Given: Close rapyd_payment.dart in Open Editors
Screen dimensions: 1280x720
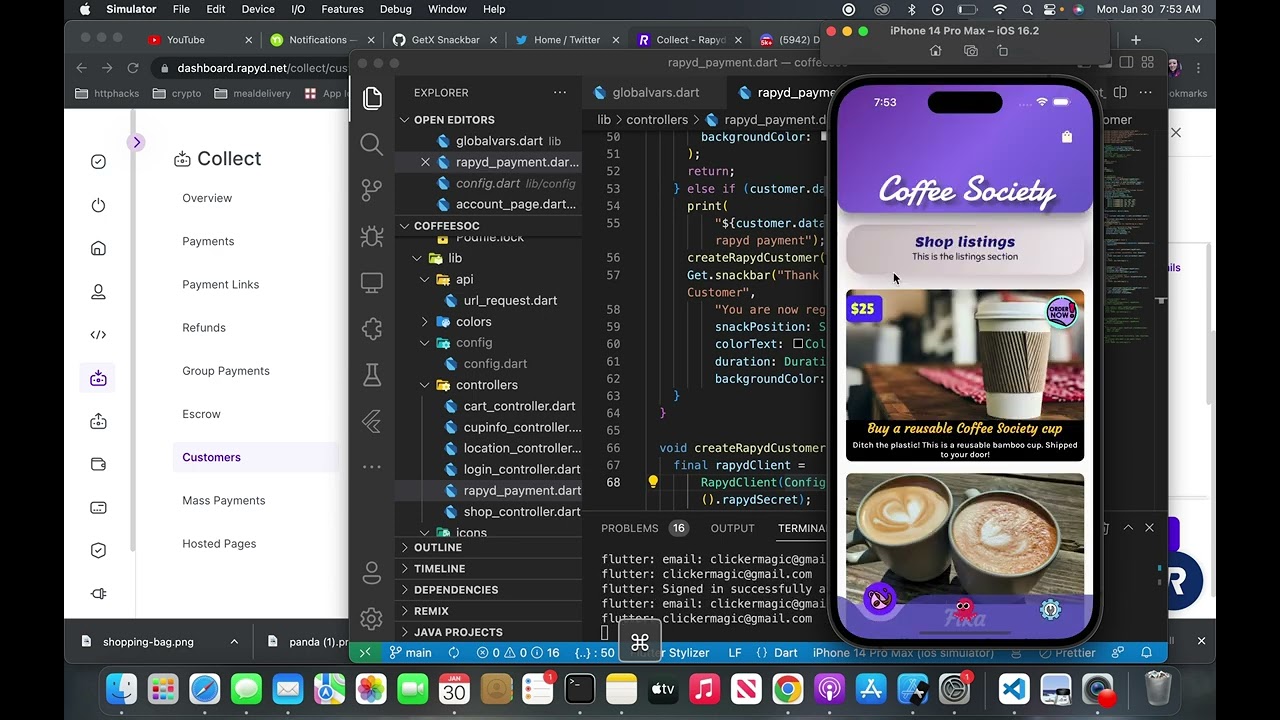Looking at the screenshot, I should click(425, 162).
